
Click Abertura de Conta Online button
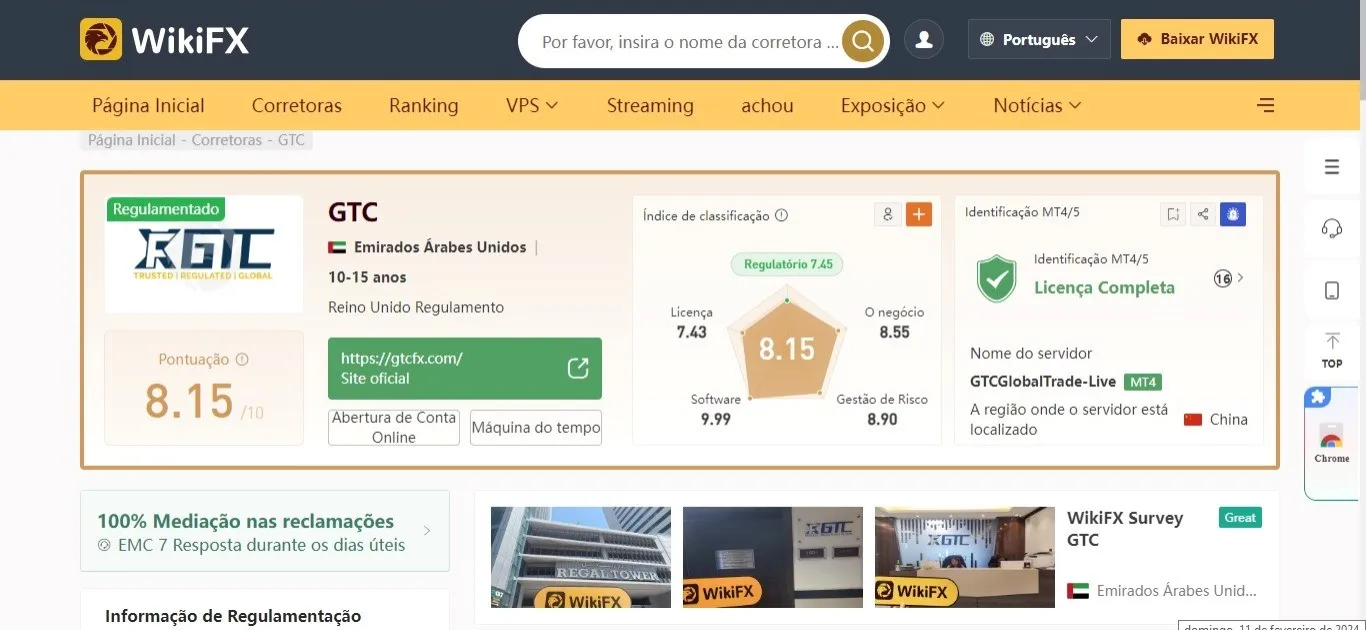[394, 427]
